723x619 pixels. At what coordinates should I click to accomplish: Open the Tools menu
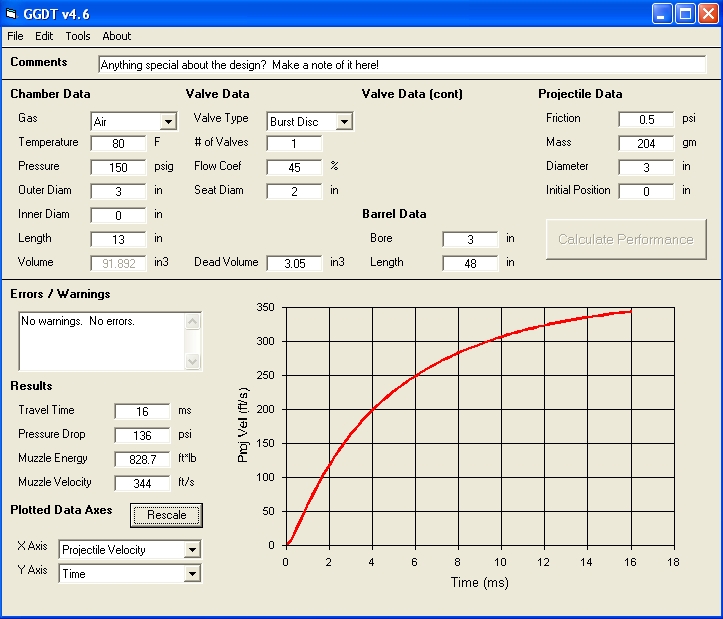pyautogui.click(x=78, y=36)
